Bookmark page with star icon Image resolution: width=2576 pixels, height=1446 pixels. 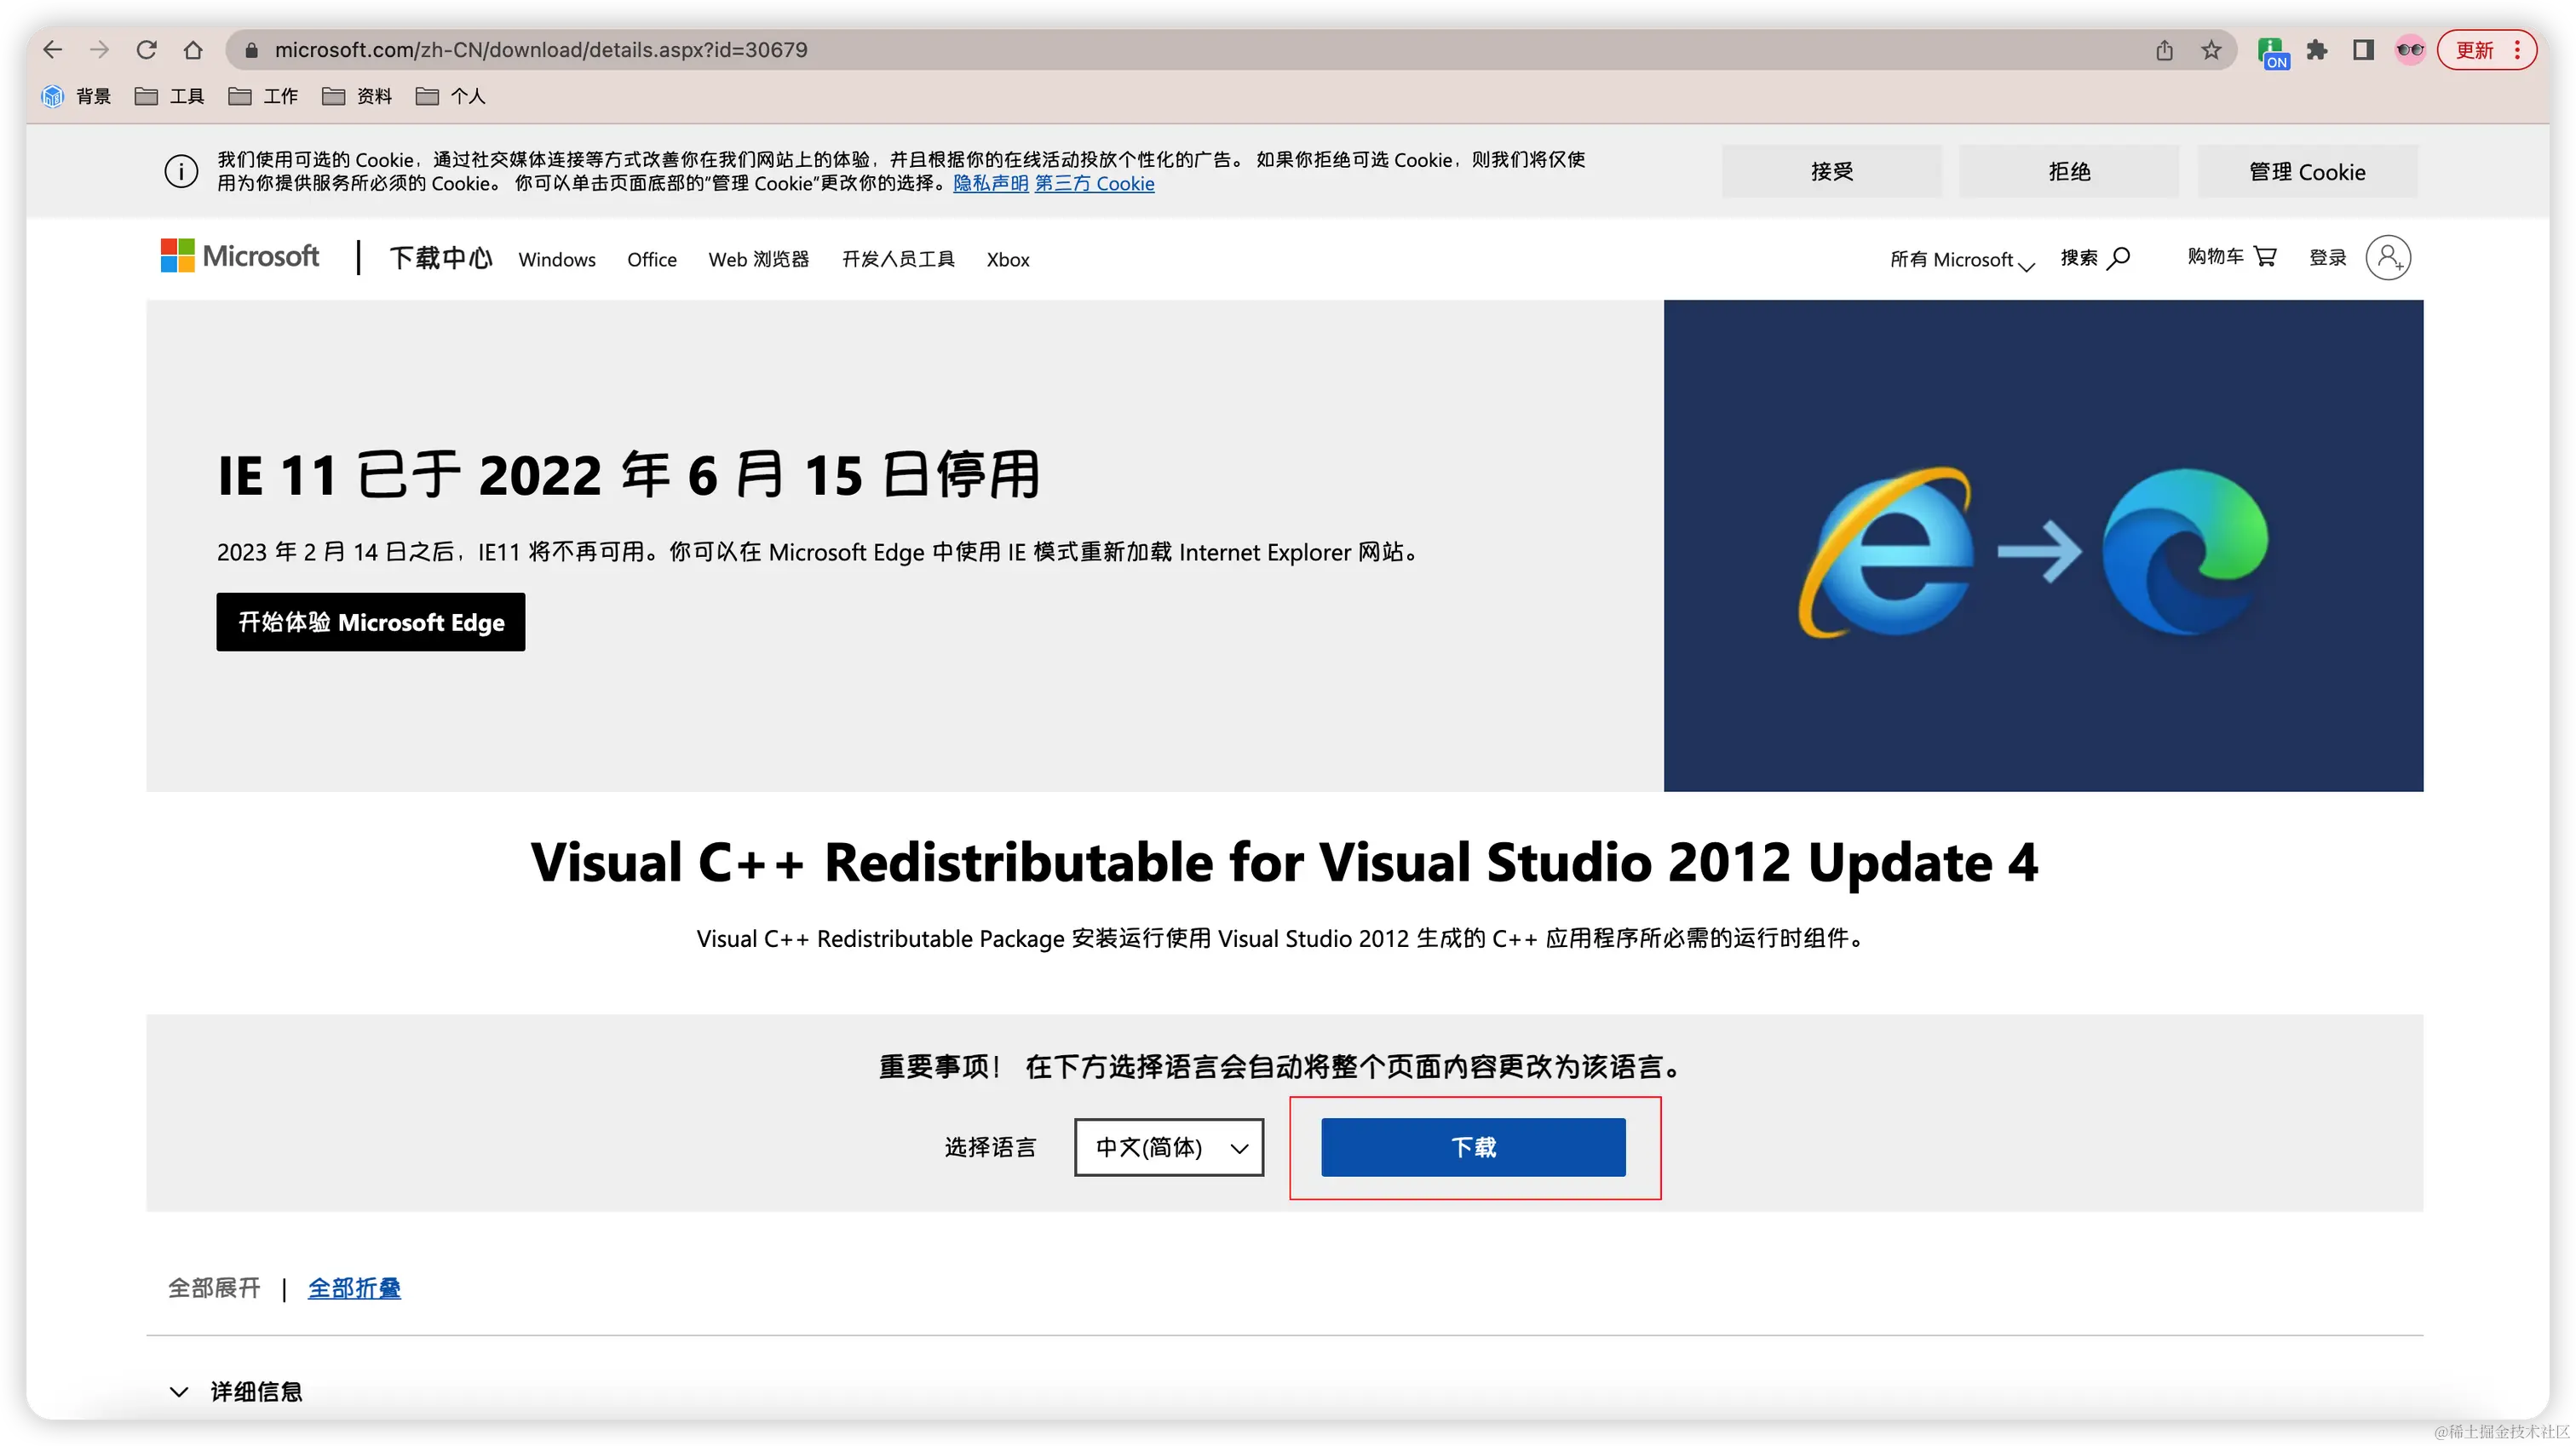pyautogui.click(x=2211, y=50)
